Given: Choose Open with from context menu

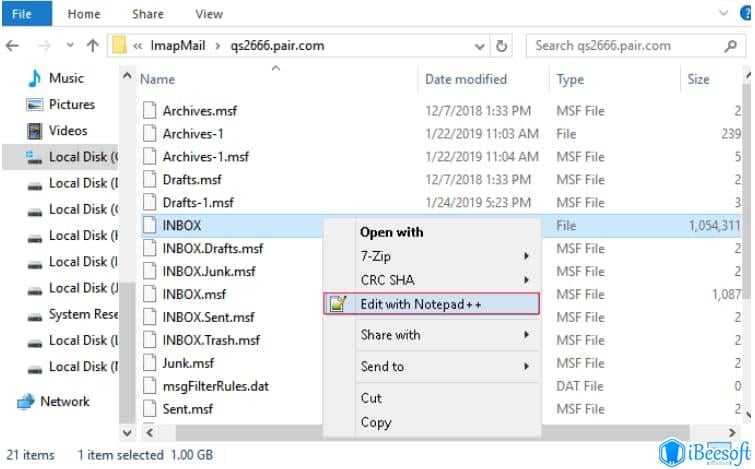Looking at the screenshot, I should [x=391, y=232].
